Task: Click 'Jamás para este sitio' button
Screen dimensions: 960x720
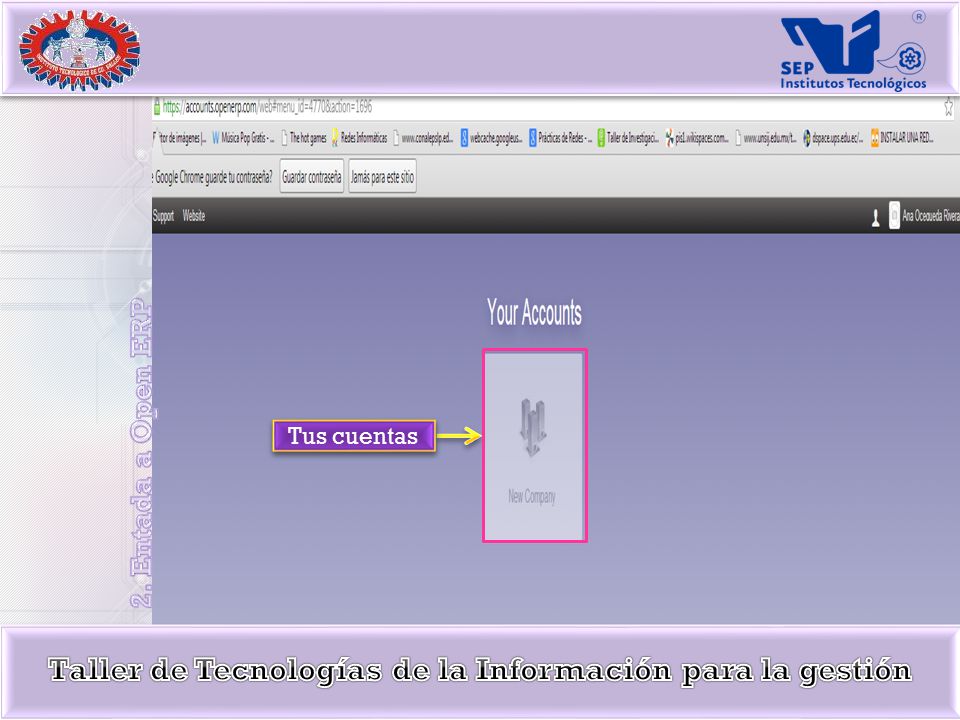Action: click(382, 177)
